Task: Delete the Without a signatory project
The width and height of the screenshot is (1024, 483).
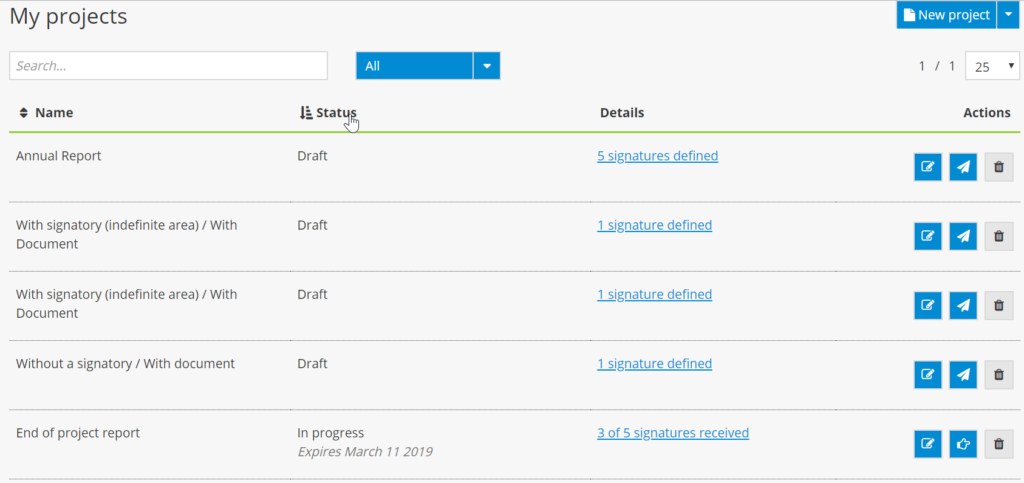Action: pos(998,375)
